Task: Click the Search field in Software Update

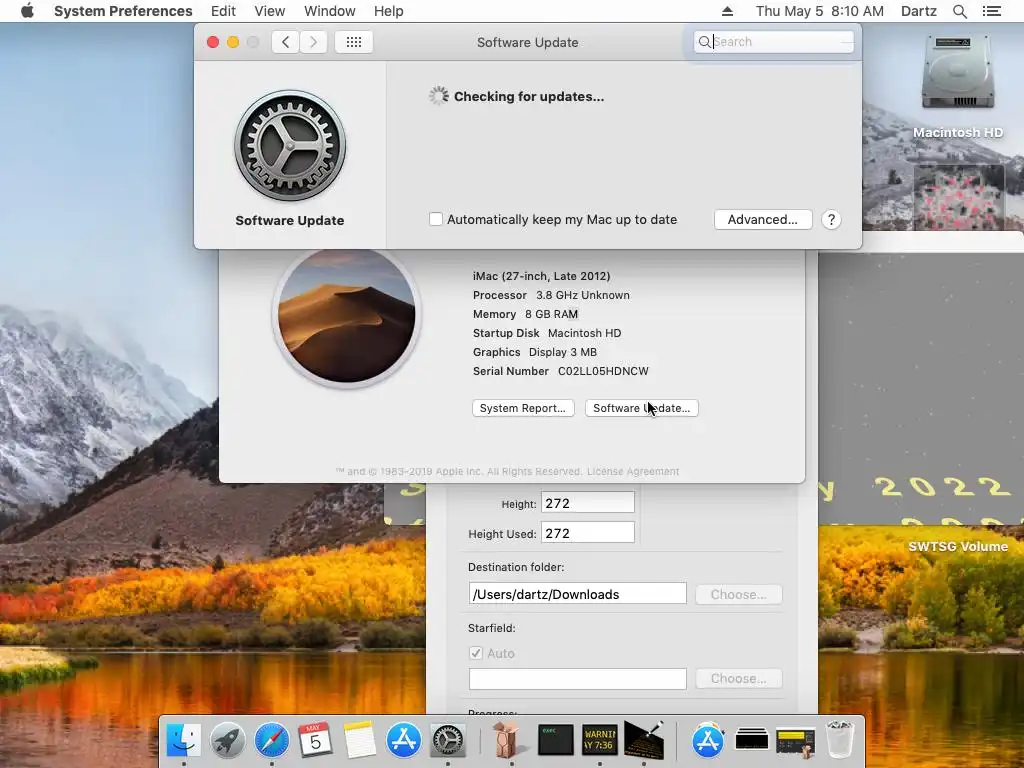Action: point(774,42)
